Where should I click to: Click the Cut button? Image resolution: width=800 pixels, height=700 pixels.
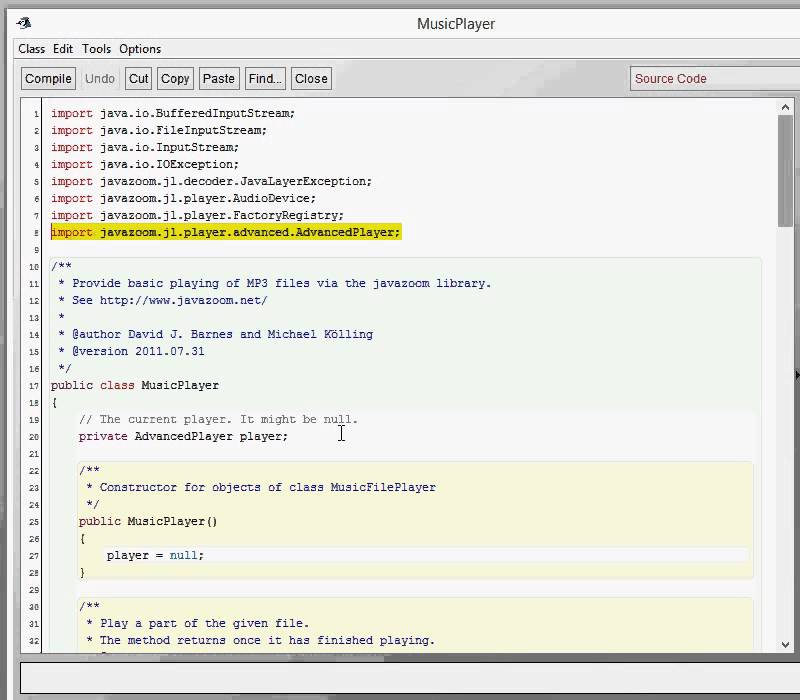point(138,79)
